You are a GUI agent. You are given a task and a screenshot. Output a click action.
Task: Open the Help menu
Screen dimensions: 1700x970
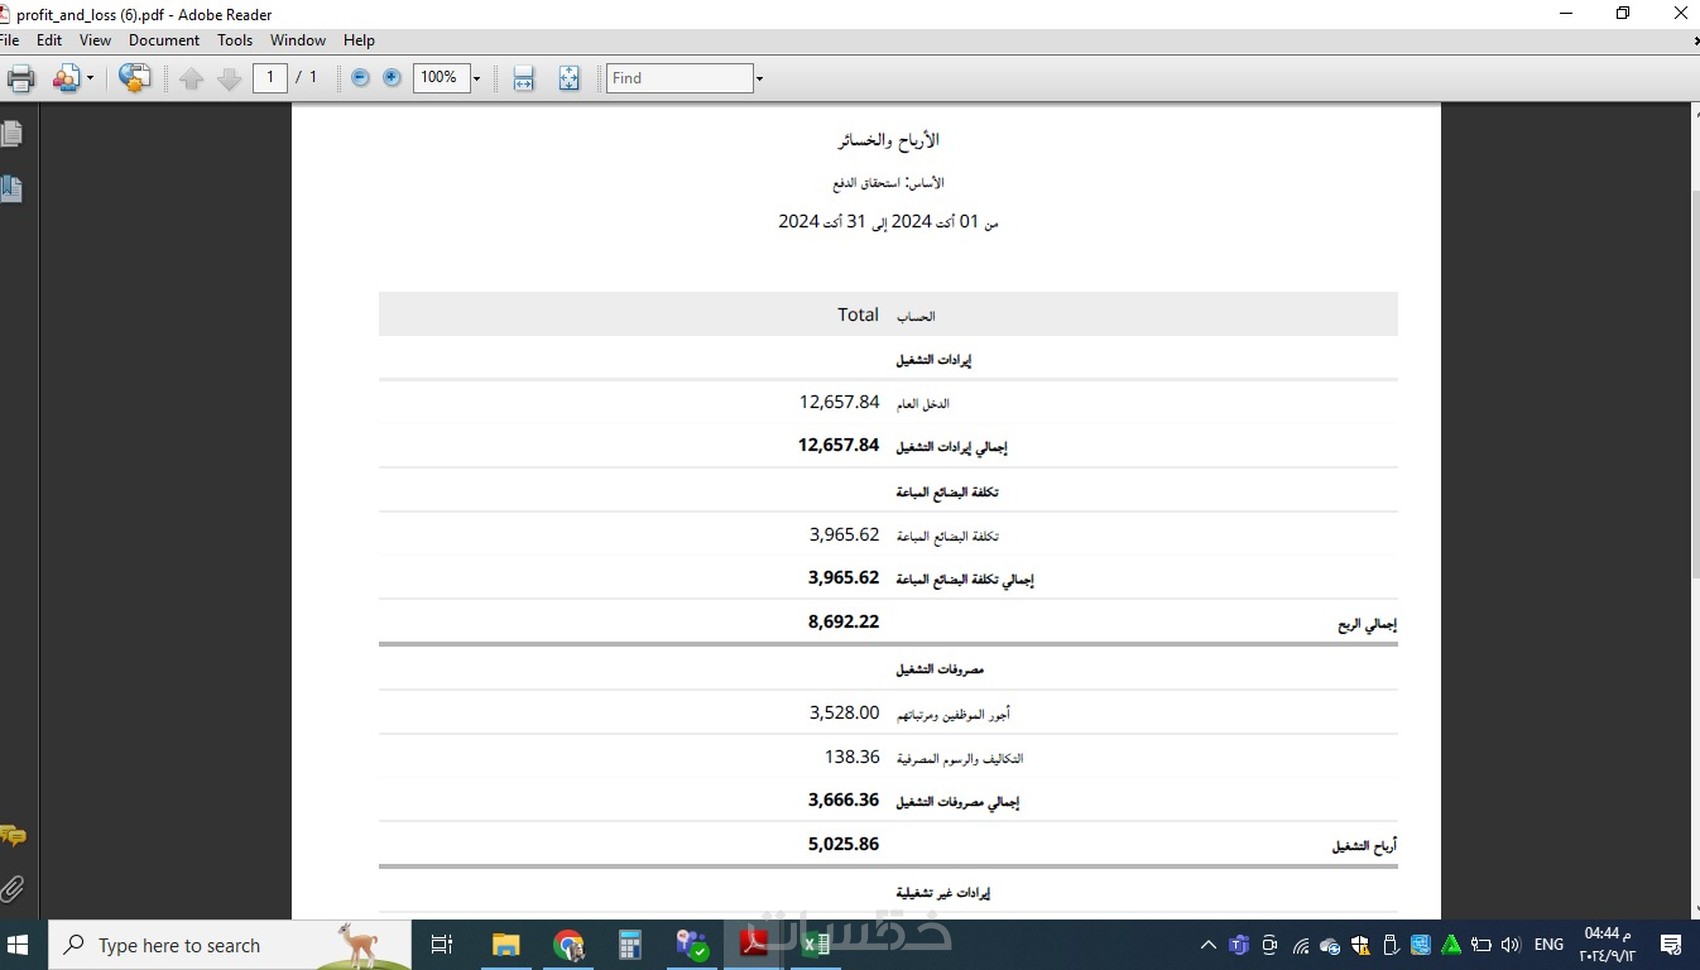[x=359, y=40]
